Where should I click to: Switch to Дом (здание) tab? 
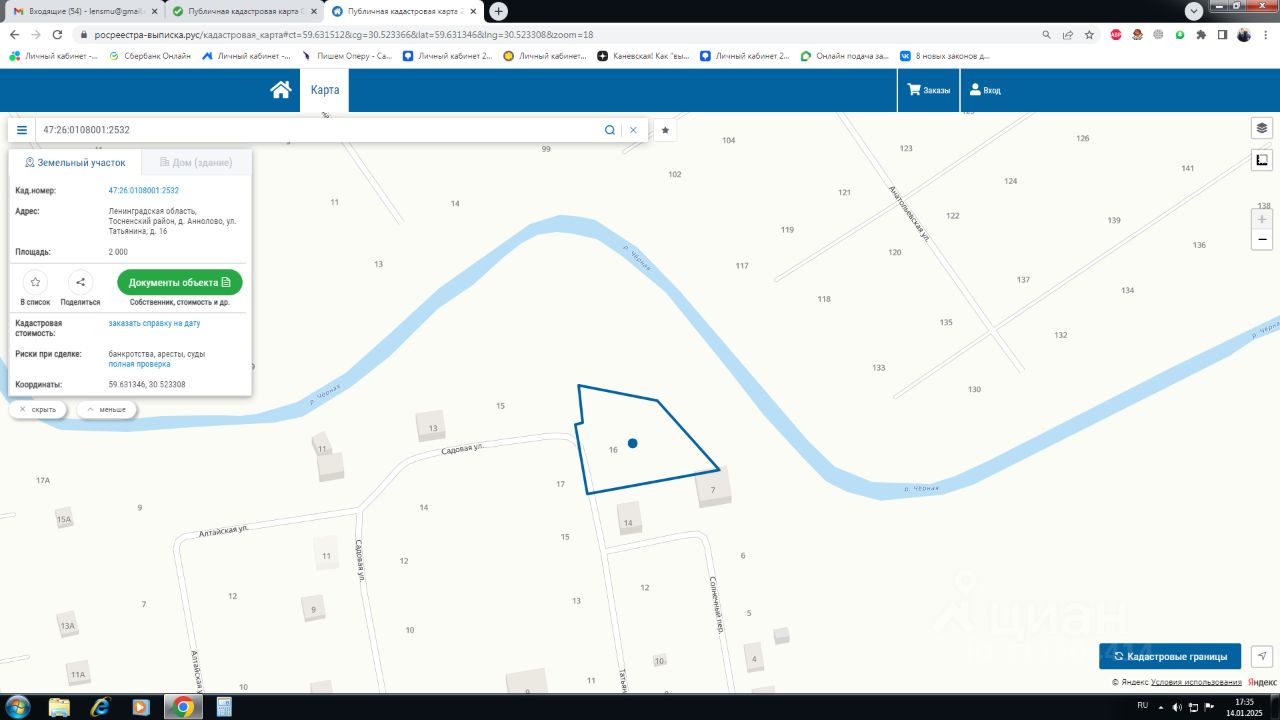tap(196, 162)
